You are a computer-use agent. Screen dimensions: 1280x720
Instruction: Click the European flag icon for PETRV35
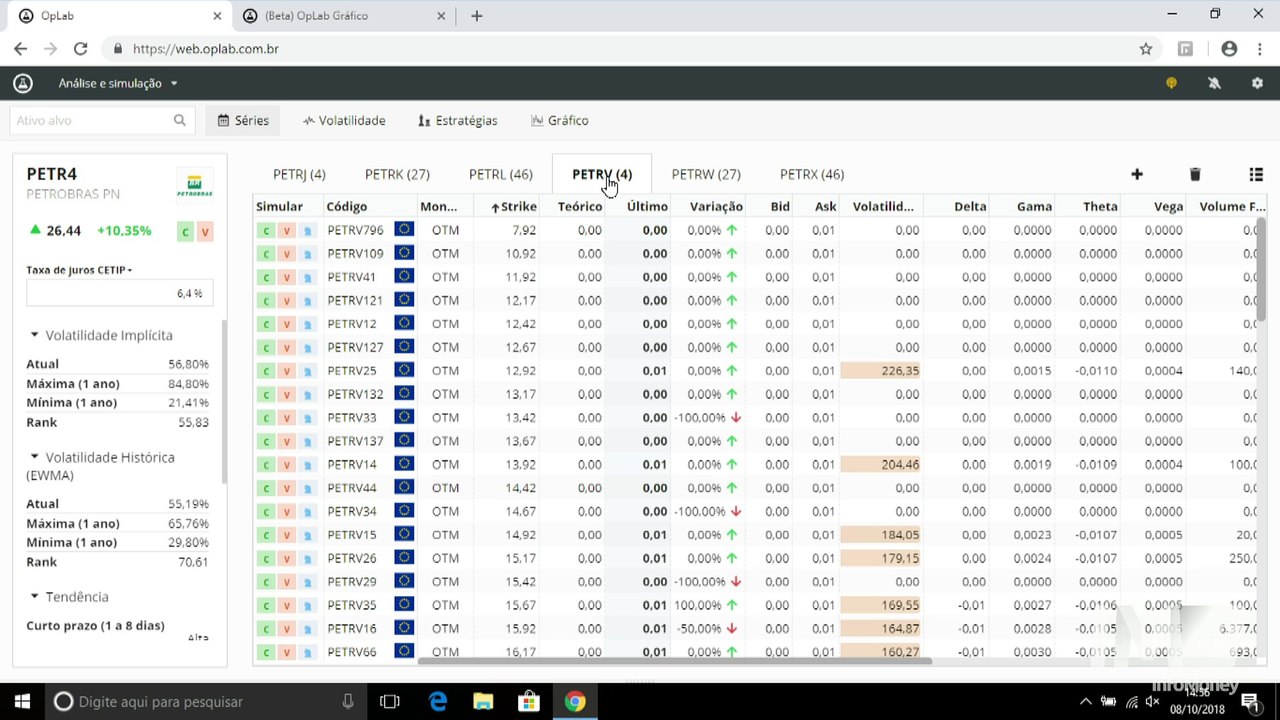[x=404, y=604]
